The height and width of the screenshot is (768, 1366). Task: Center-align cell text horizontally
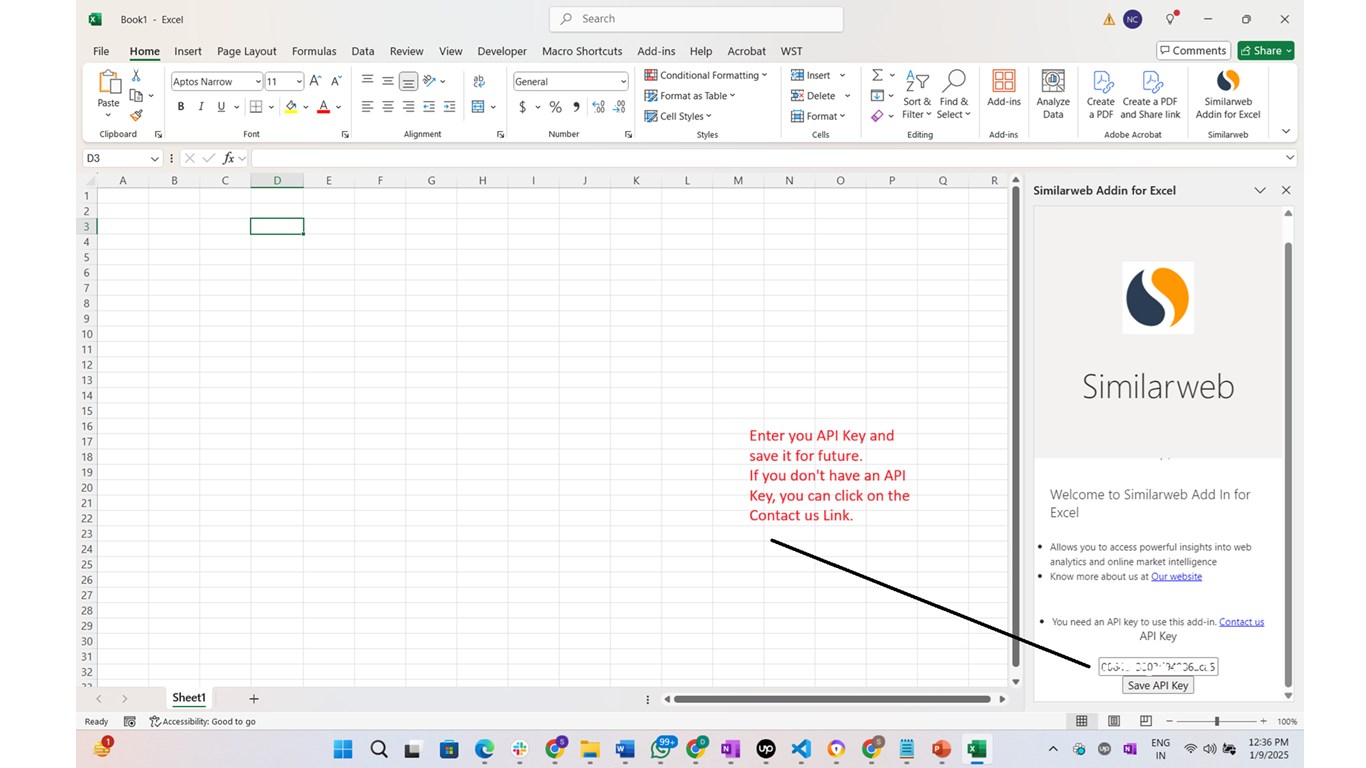point(388,107)
